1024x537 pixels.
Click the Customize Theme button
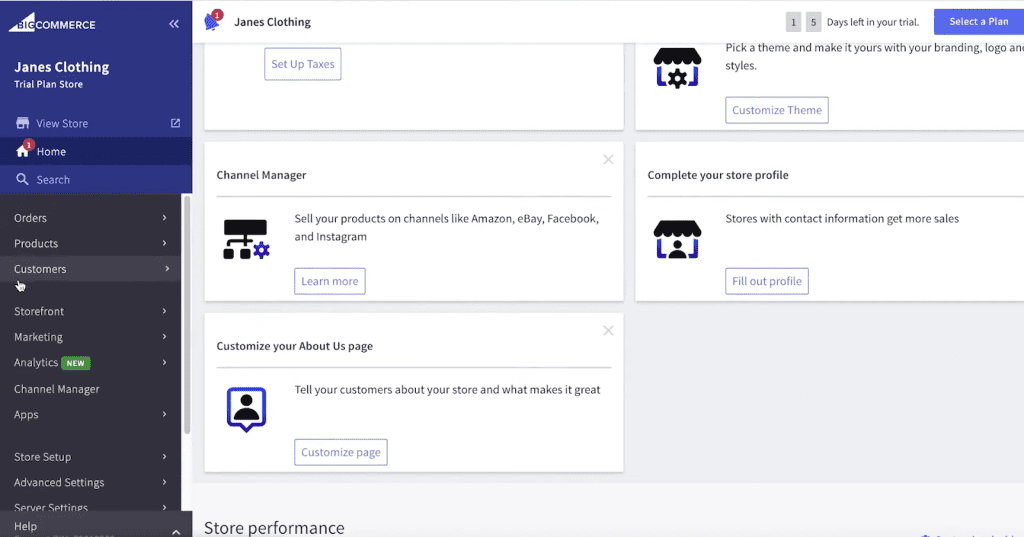776,110
